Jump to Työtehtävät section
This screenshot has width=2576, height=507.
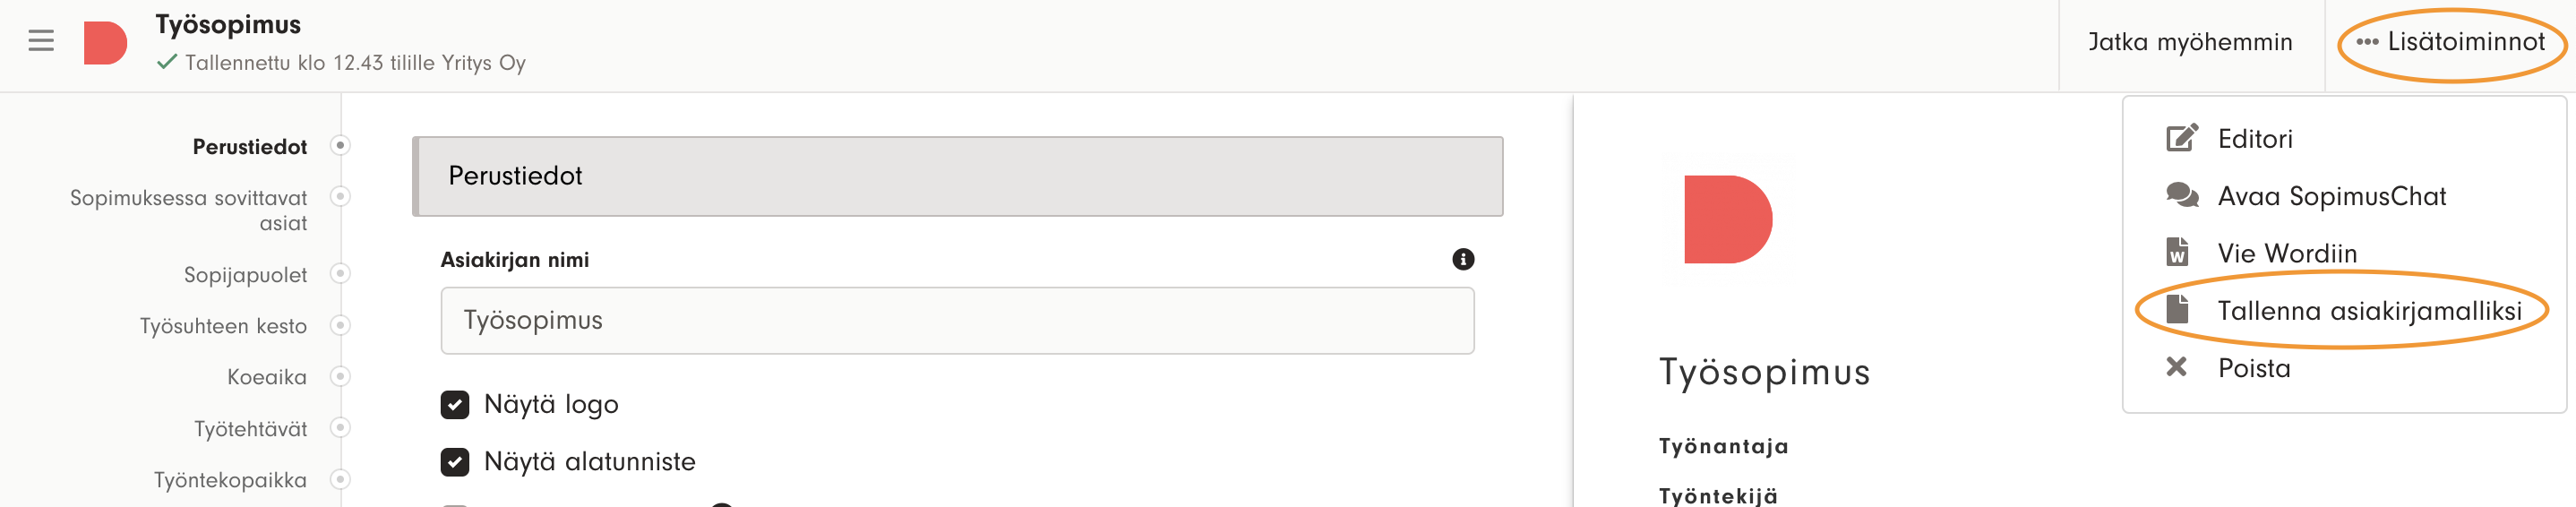click(x=250, y=429)
